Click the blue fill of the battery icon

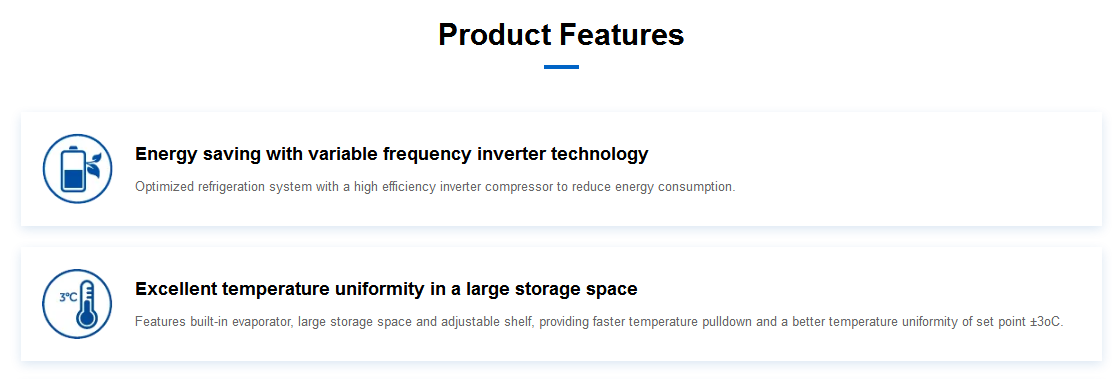click(74, 180)
